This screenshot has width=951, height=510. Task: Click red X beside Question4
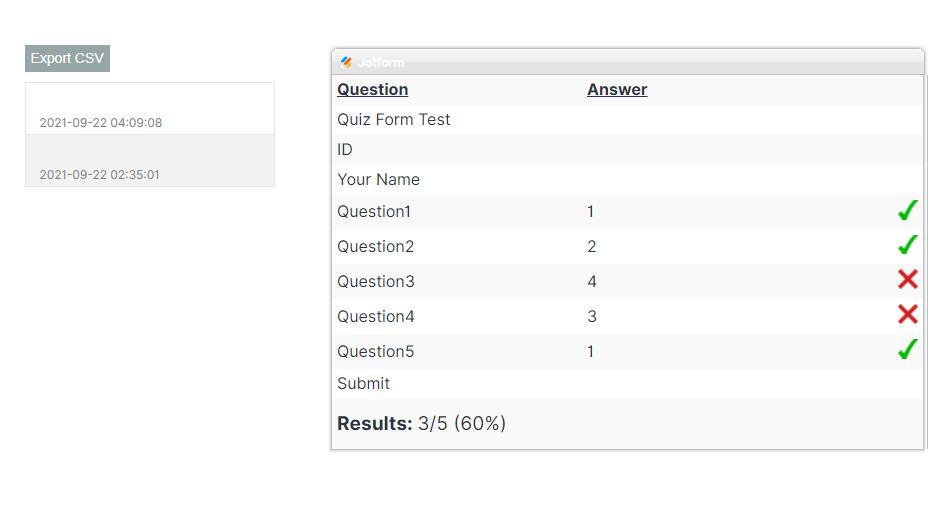point(907,316)
